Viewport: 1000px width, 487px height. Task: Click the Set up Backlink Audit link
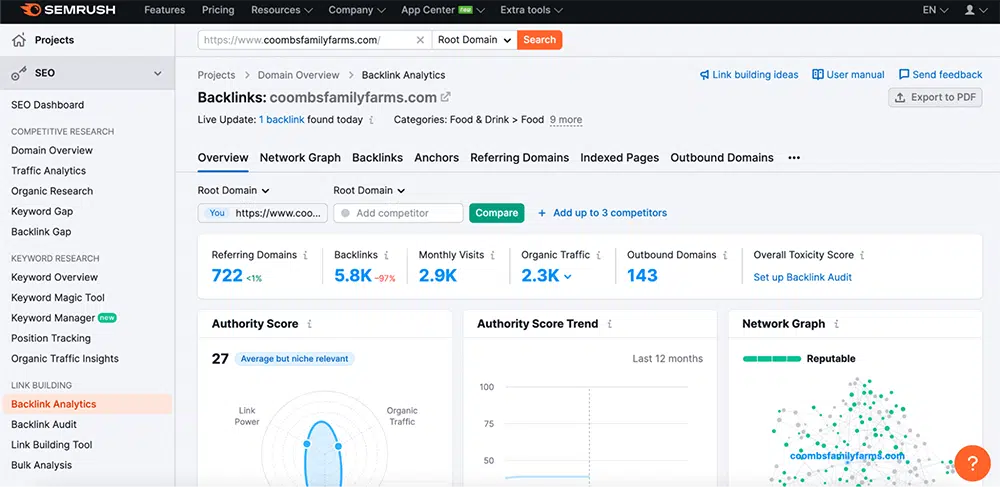(802, 277)
